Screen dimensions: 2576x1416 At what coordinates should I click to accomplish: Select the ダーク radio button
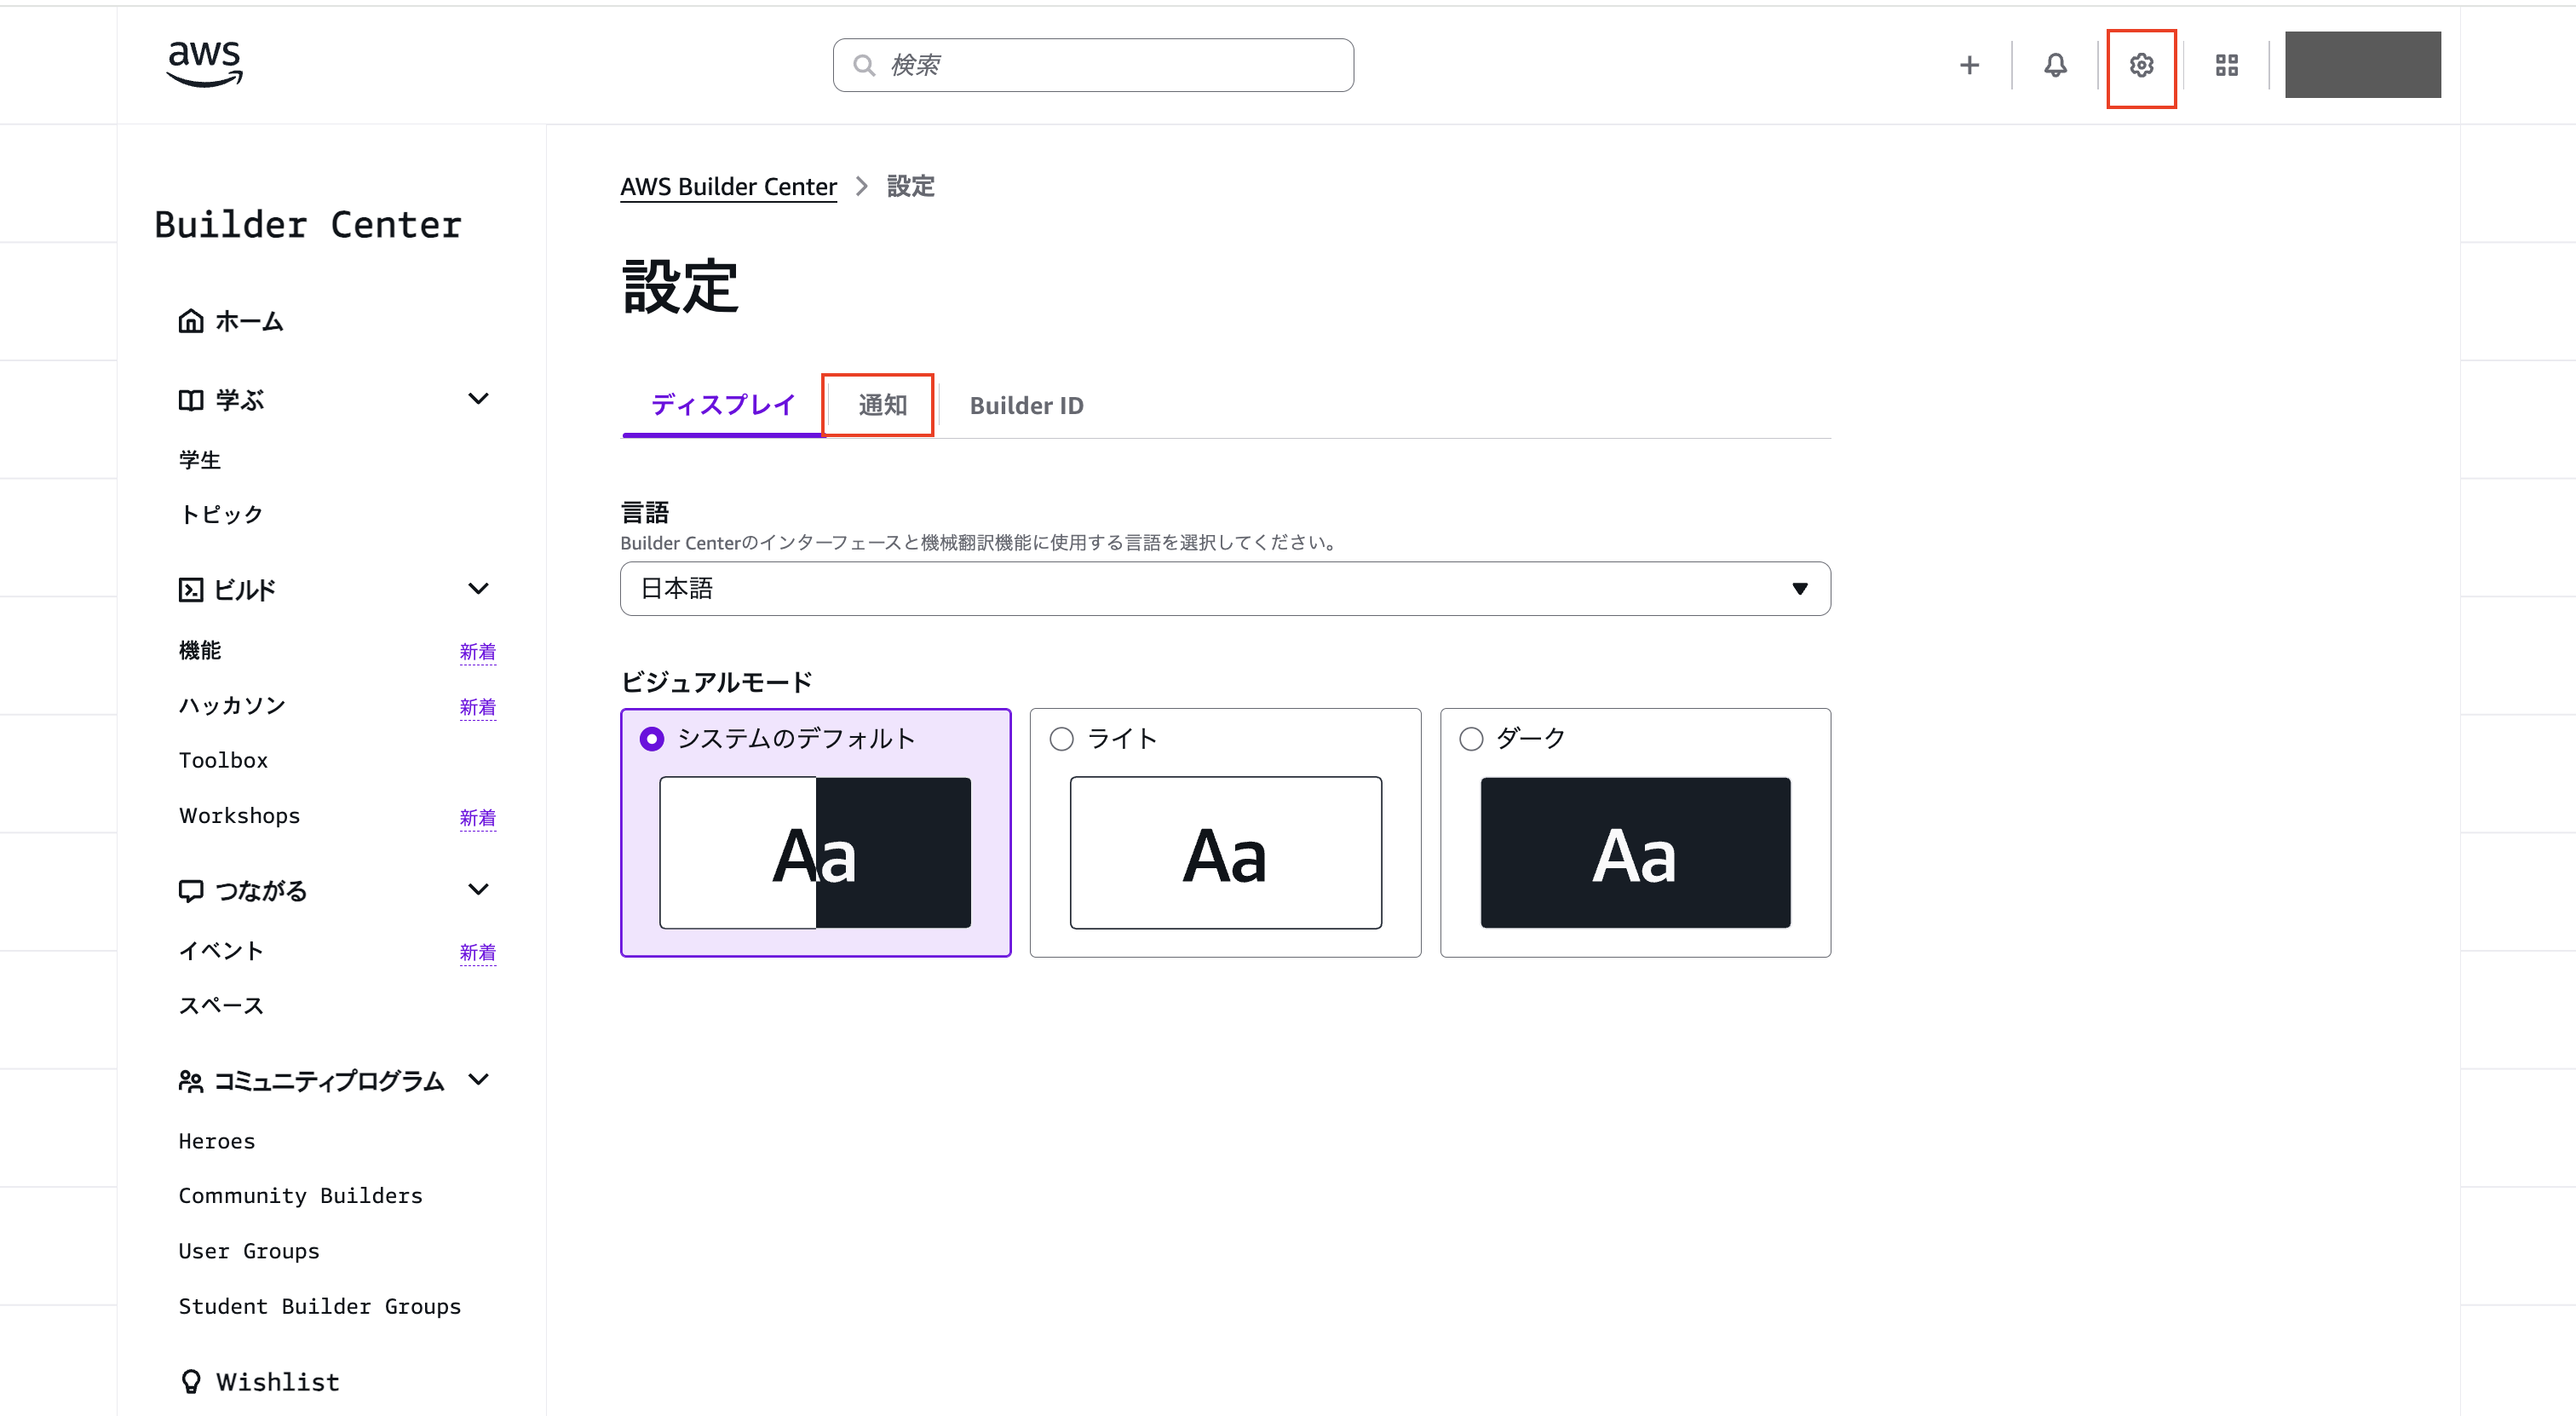[x=1471, y=739]
